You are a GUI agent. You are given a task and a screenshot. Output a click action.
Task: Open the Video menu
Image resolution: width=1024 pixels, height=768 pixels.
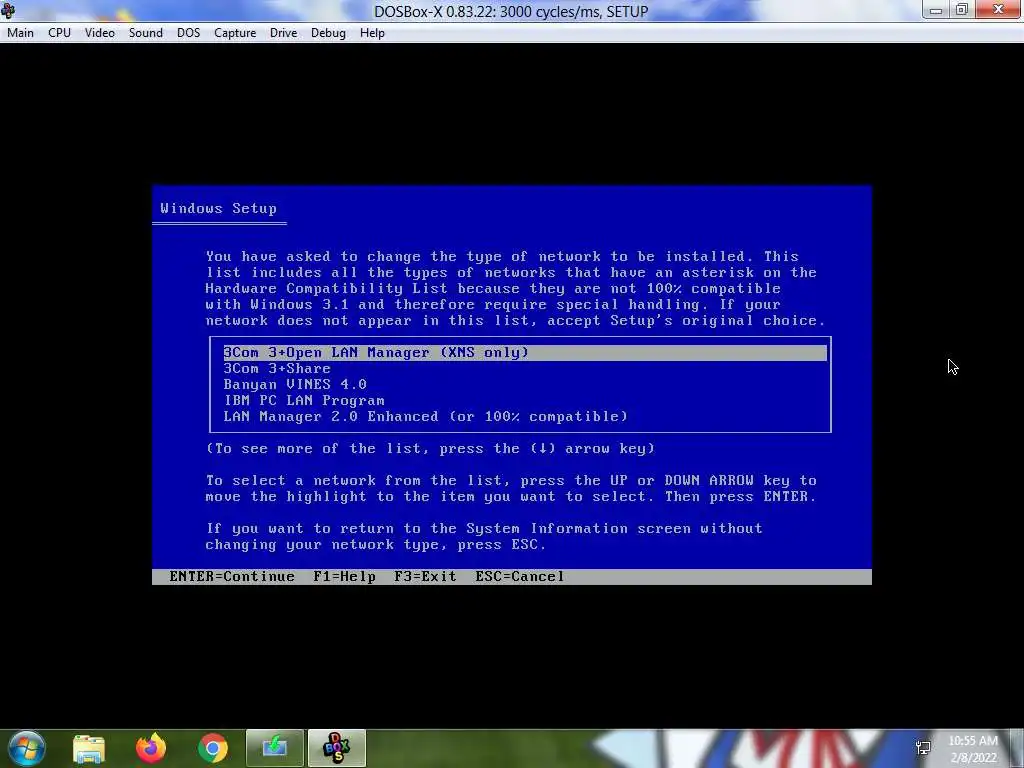(x=100, y=33)
